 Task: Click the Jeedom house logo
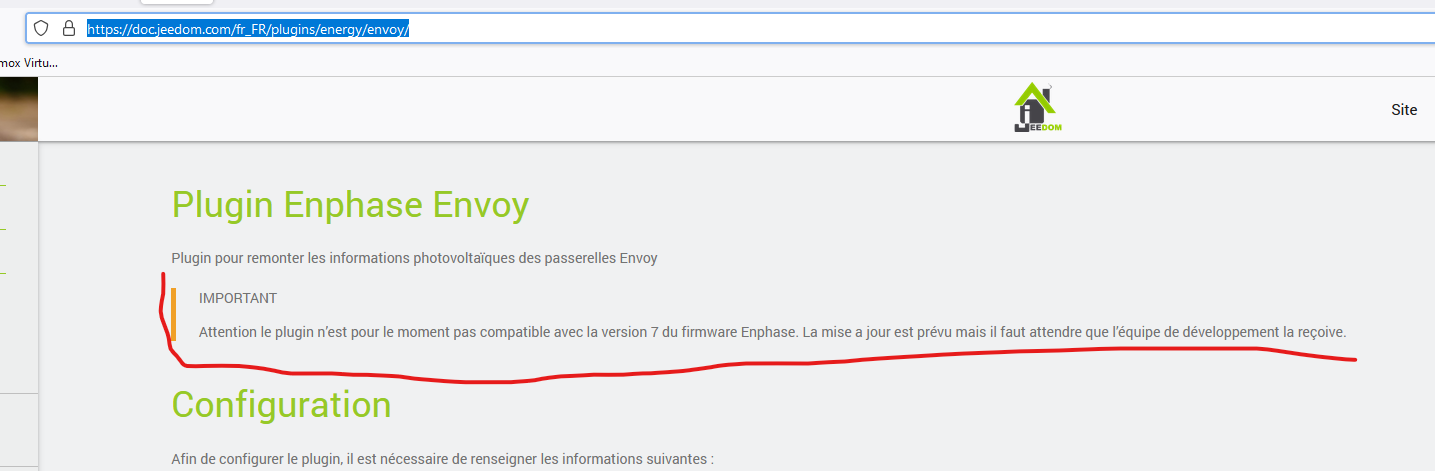click(1035, 108)
